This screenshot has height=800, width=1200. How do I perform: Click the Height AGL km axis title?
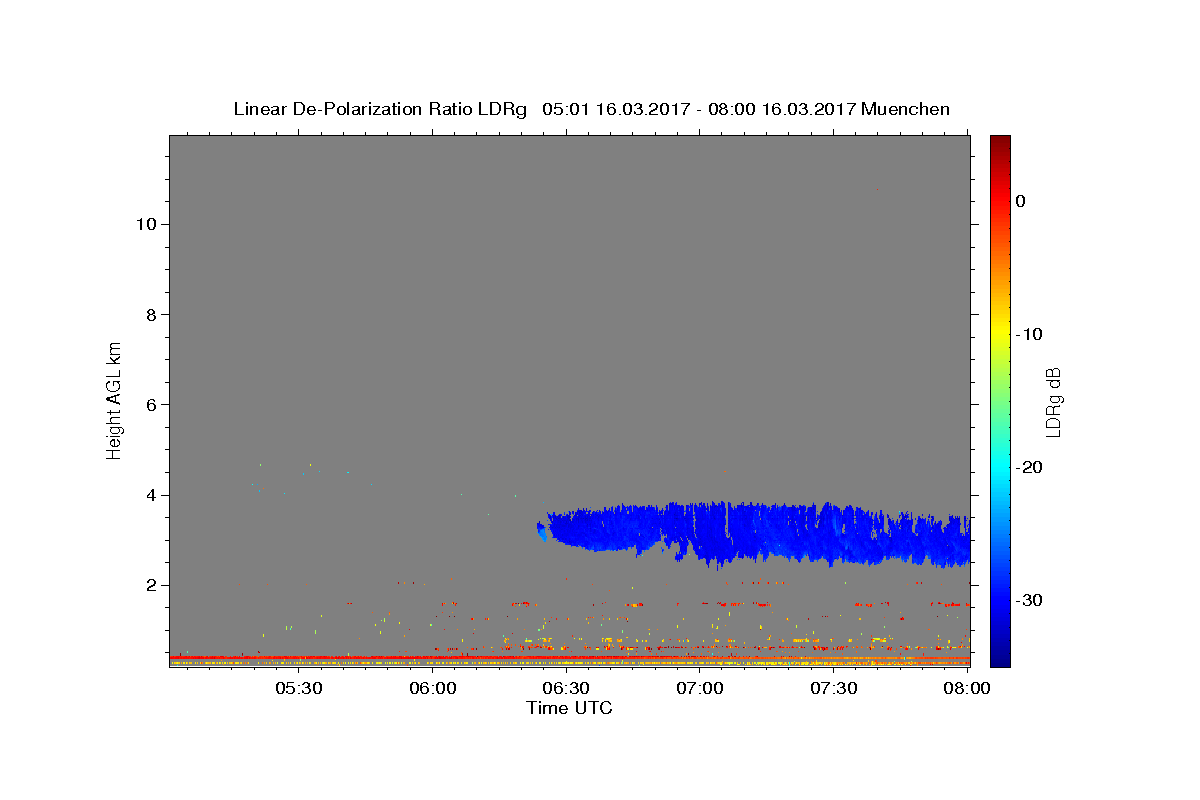coord(114,399)
